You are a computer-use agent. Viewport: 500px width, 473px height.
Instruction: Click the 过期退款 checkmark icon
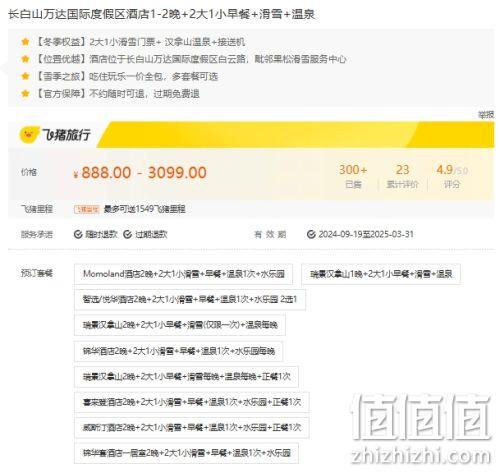pyautogui.click(x=127, y=235)
